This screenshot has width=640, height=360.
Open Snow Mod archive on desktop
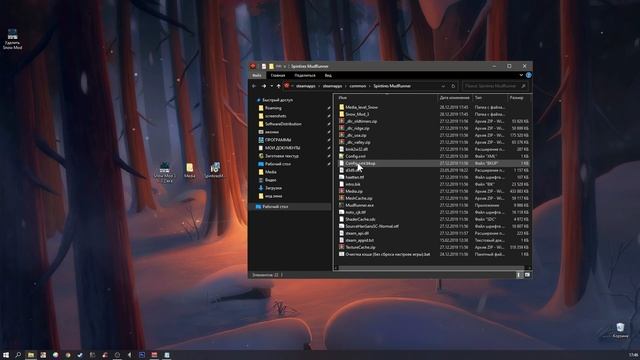[164, 172]
